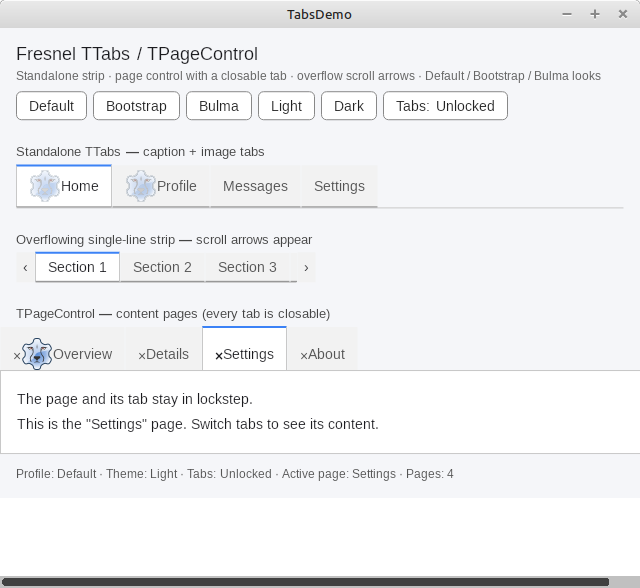Click the text 'The page and its tab stay in lockstep.'
This screenshot has height=588, width=640.
[135, 399]
